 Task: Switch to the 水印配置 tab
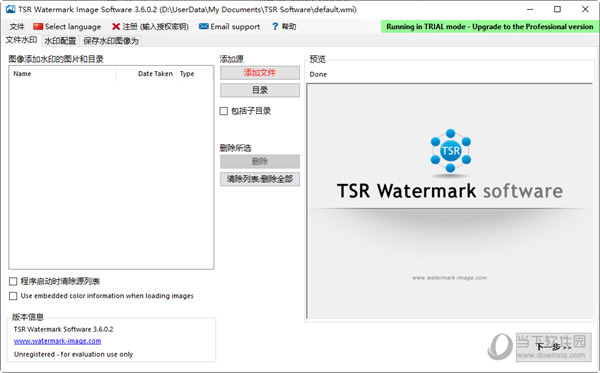(60, 41)
